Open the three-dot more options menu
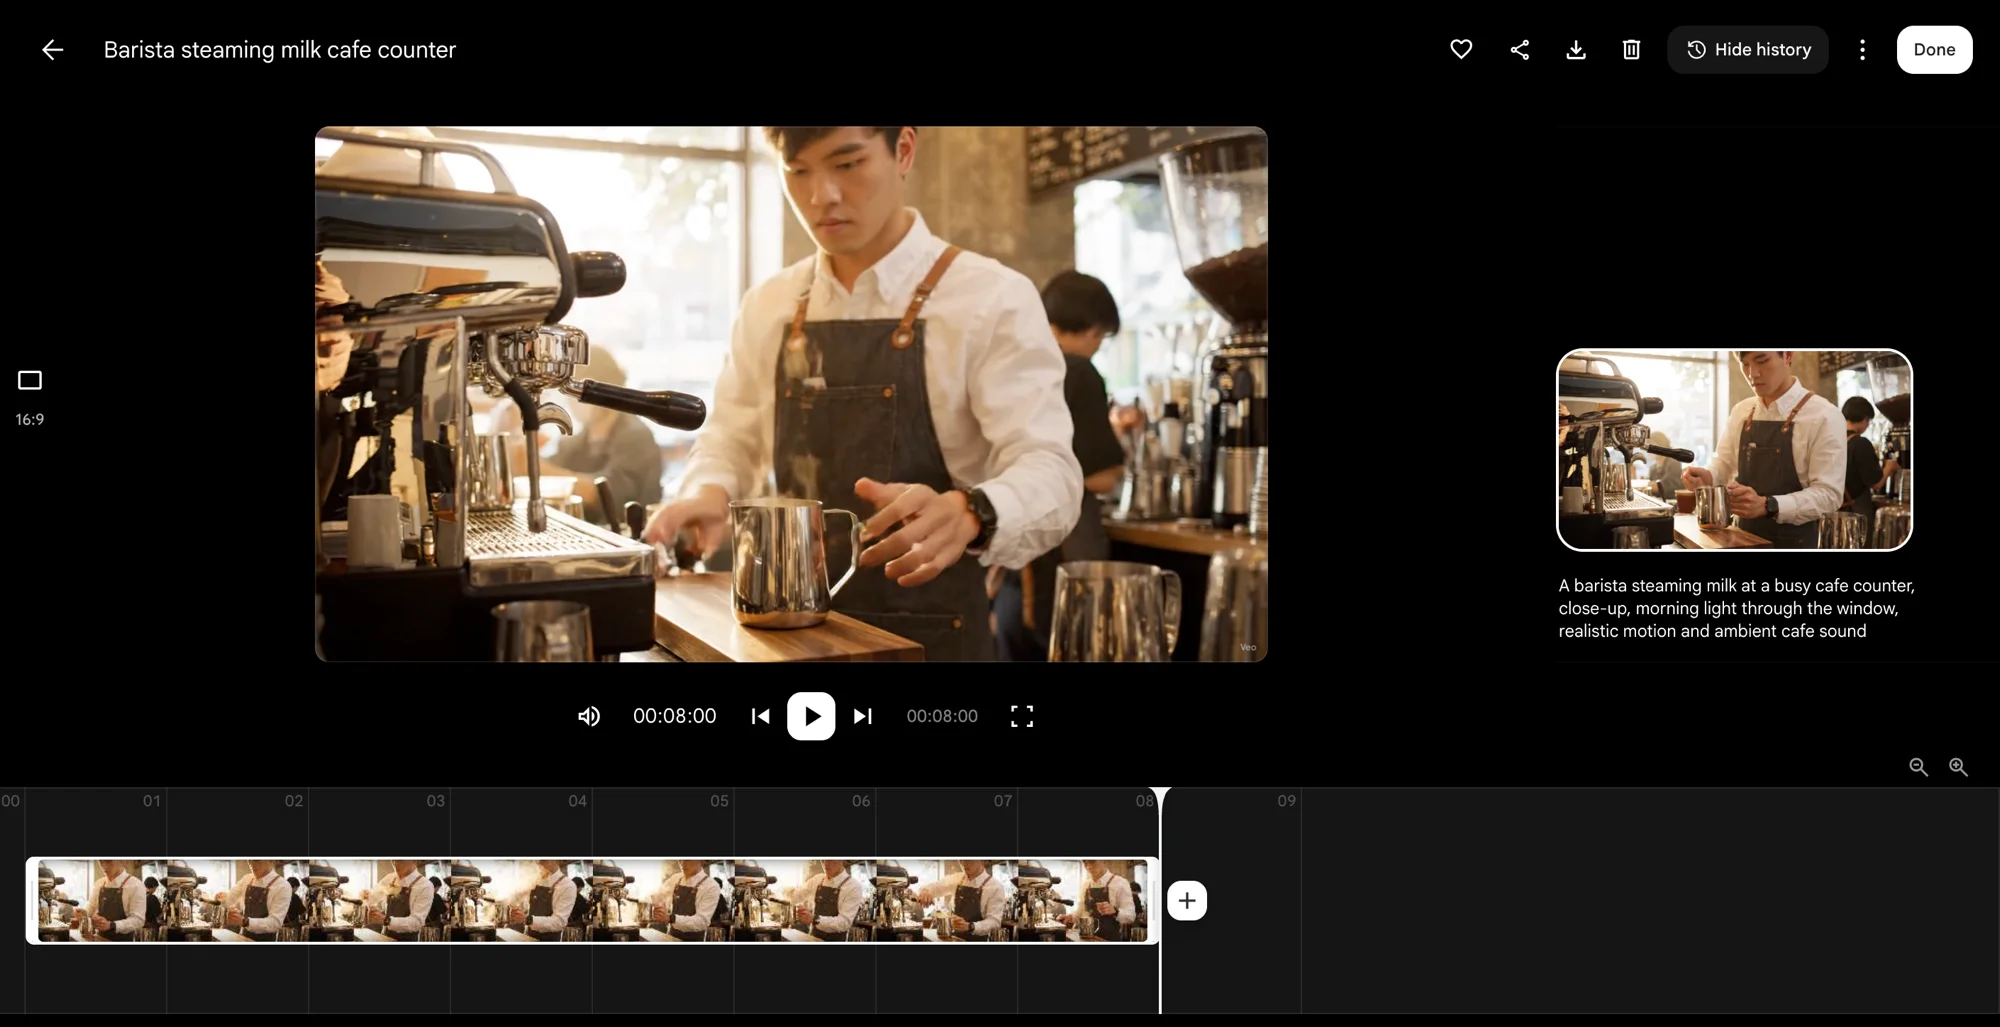Viewport: 2000px width, 1027px height. pos(1862,50)
